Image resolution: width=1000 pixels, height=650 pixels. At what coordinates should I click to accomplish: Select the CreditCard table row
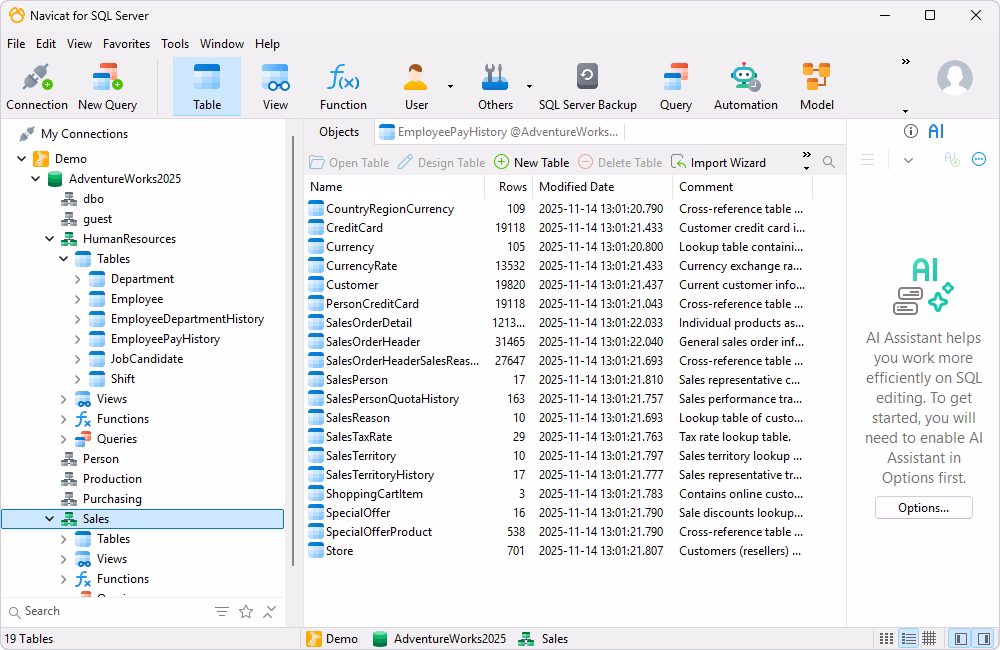coord(558,227)
